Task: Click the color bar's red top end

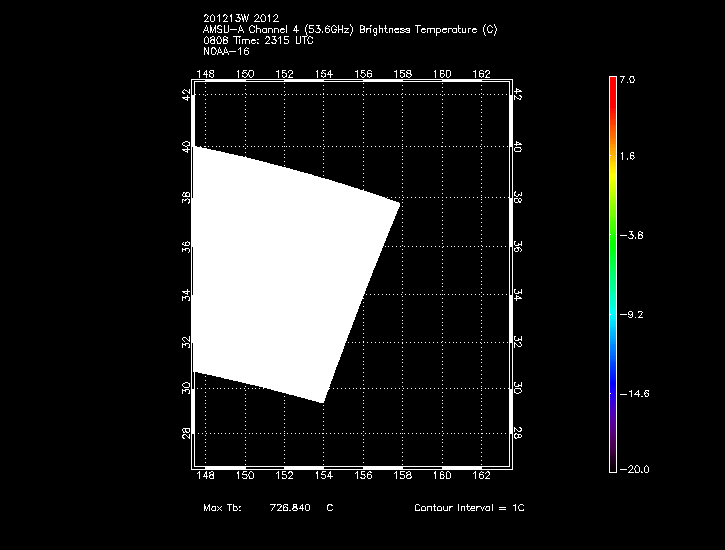Action: coord(612,82)
